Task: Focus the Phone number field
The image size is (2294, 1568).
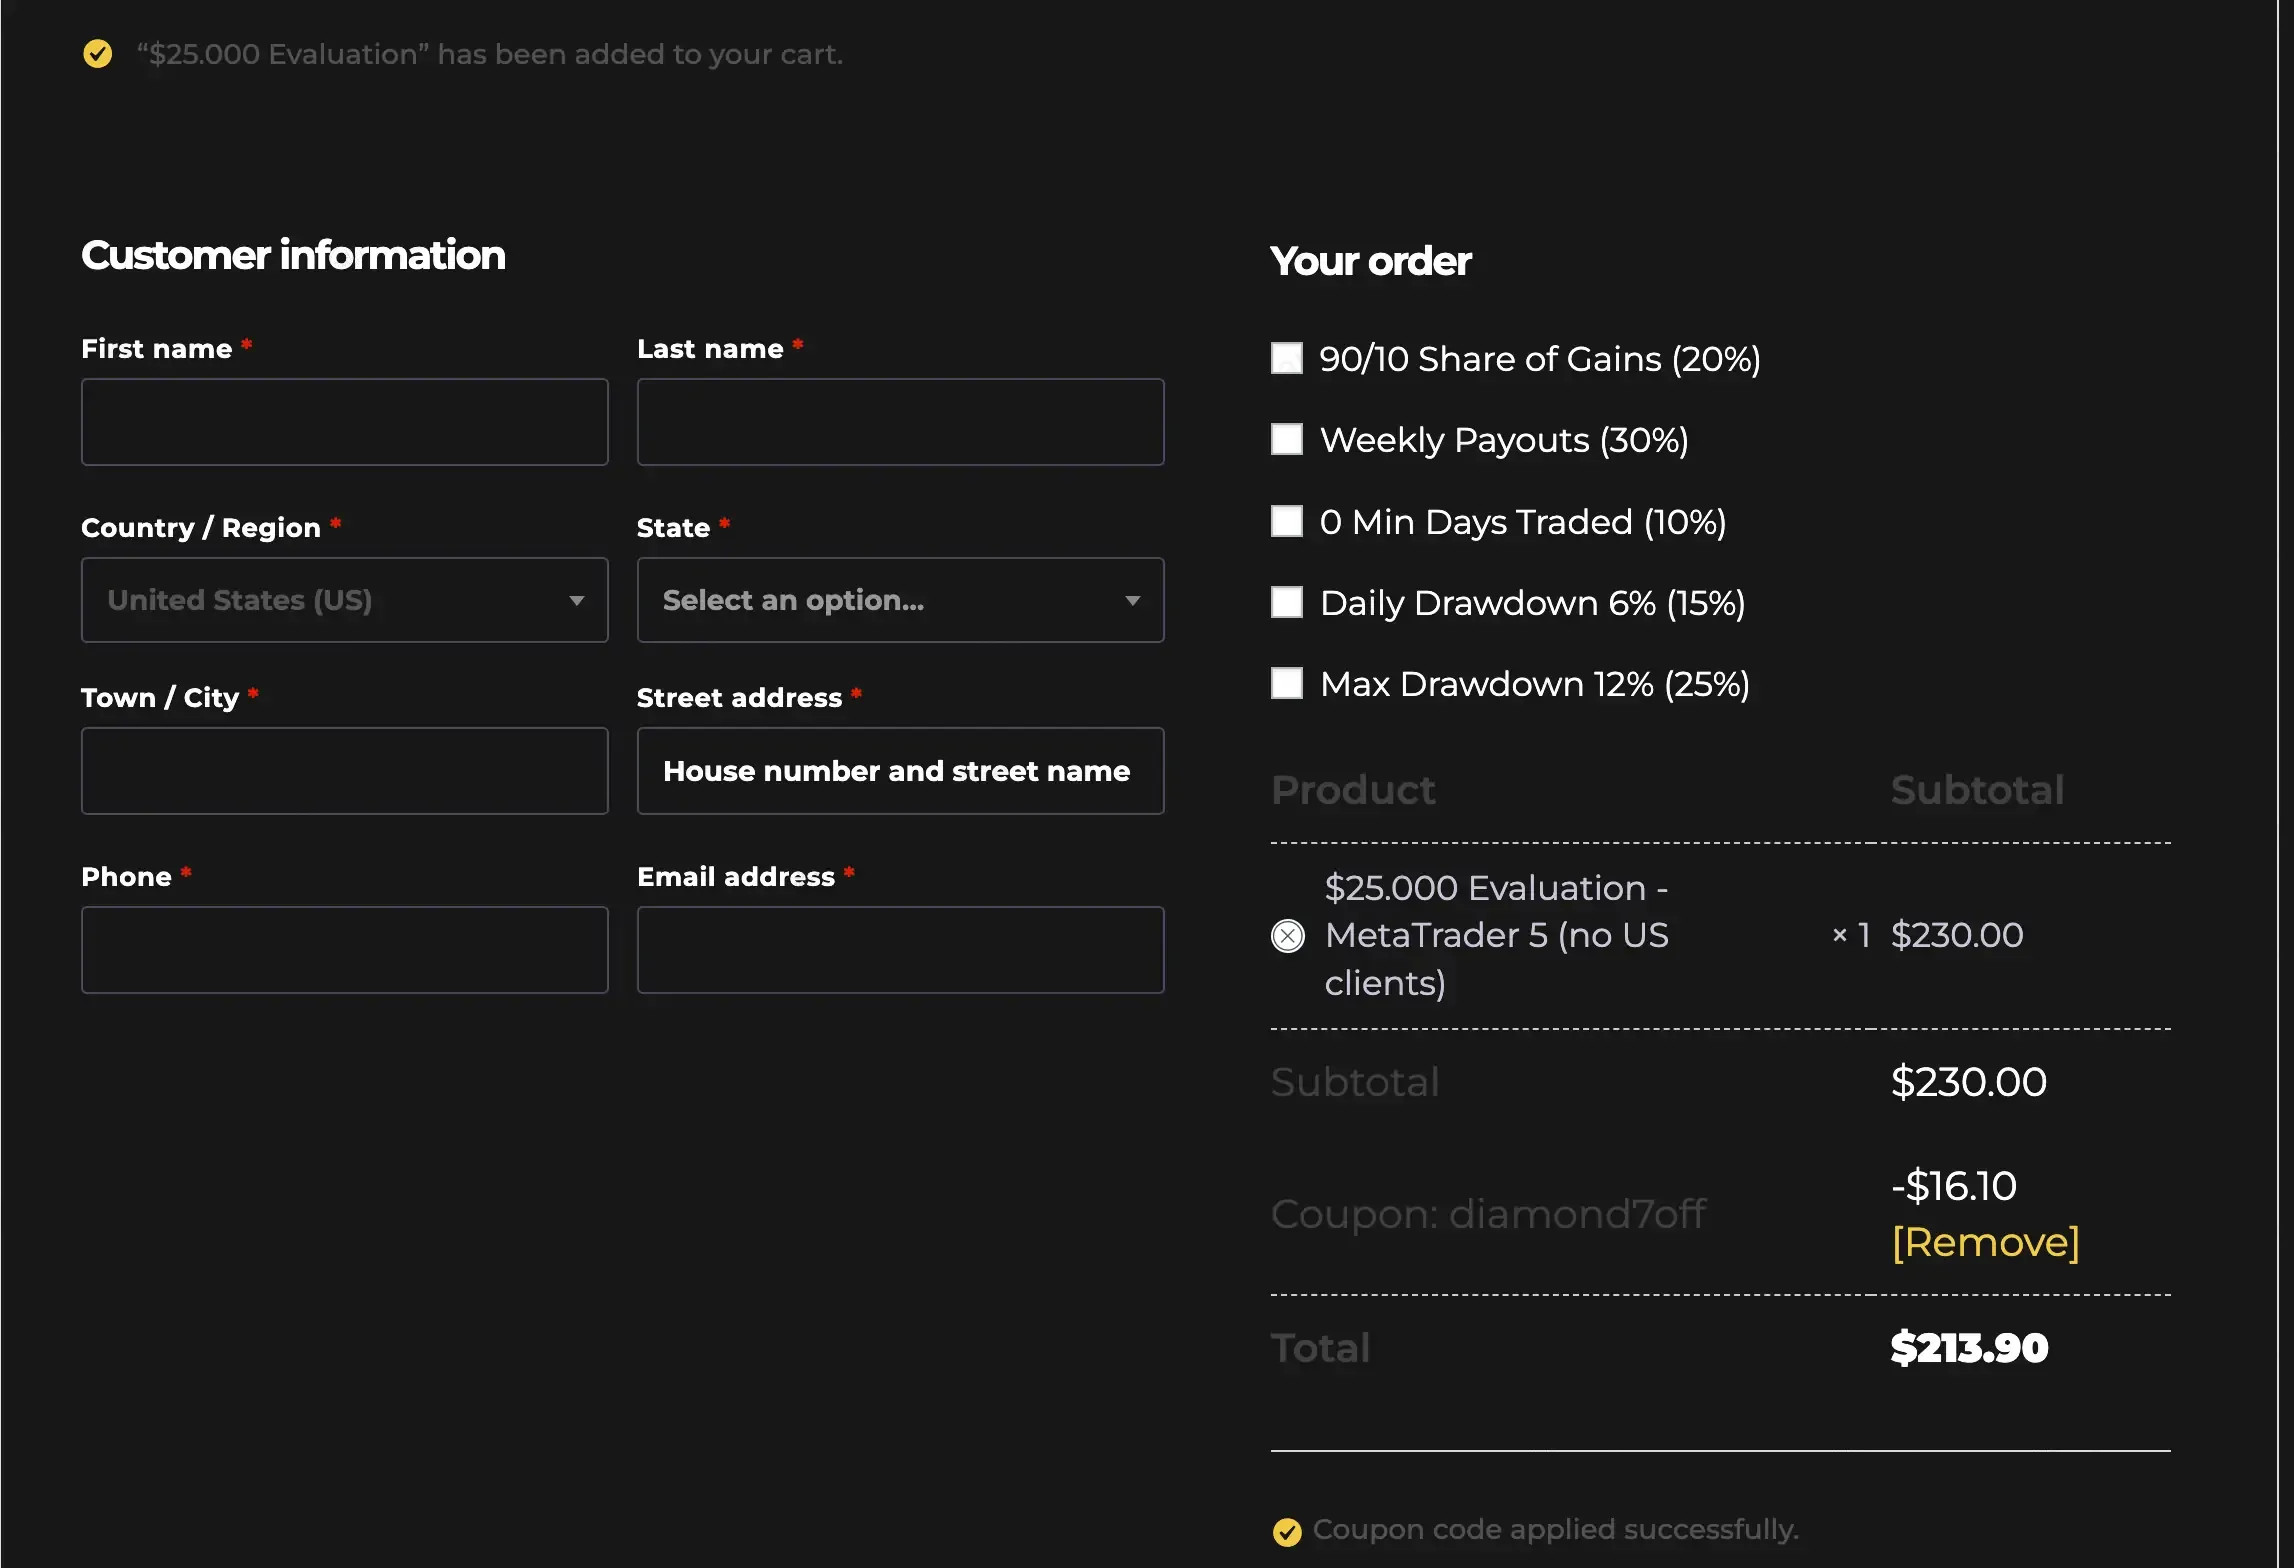Action: click(x=344, y=950)
